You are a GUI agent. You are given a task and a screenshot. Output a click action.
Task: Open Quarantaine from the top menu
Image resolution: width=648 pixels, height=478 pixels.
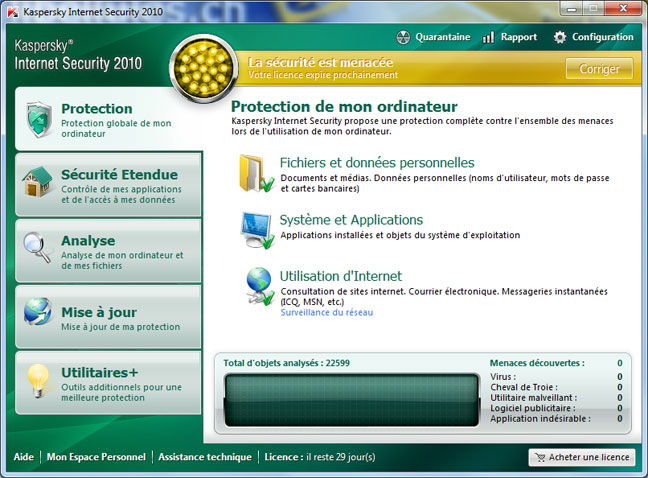pyautogui.click(x=433, y=37)
